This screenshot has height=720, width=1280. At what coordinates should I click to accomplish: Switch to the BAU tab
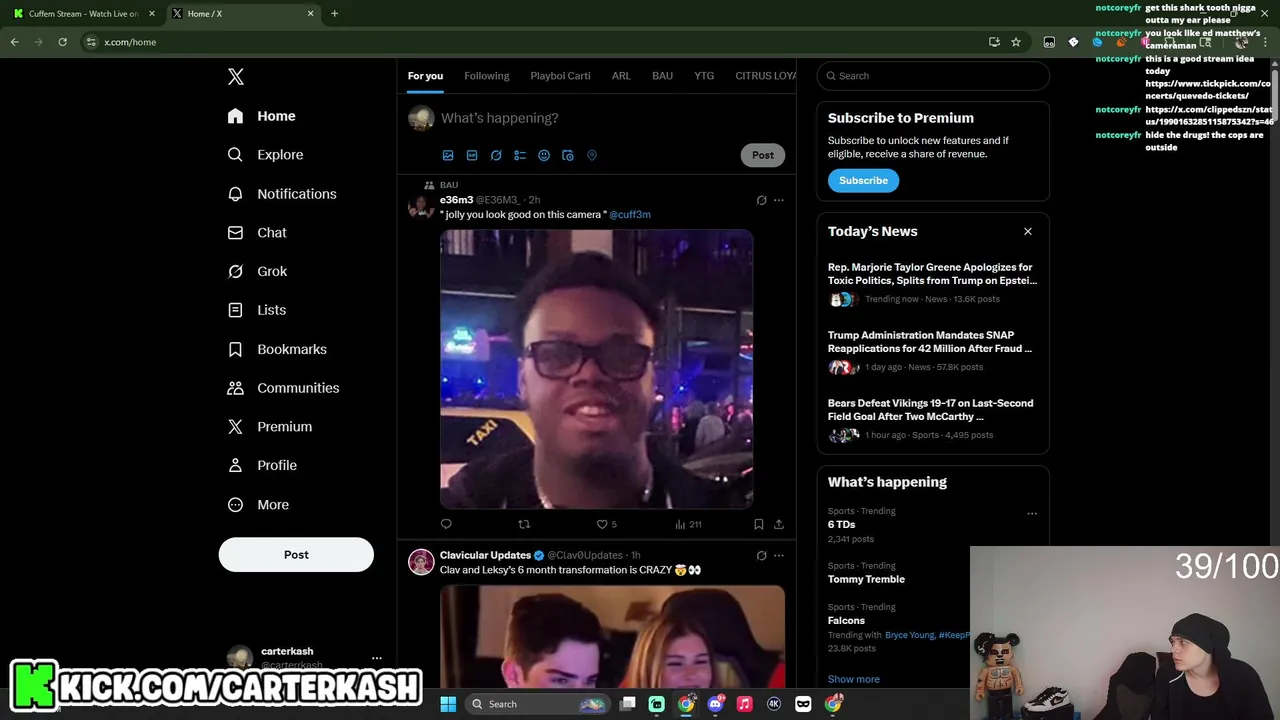point(662,76)
